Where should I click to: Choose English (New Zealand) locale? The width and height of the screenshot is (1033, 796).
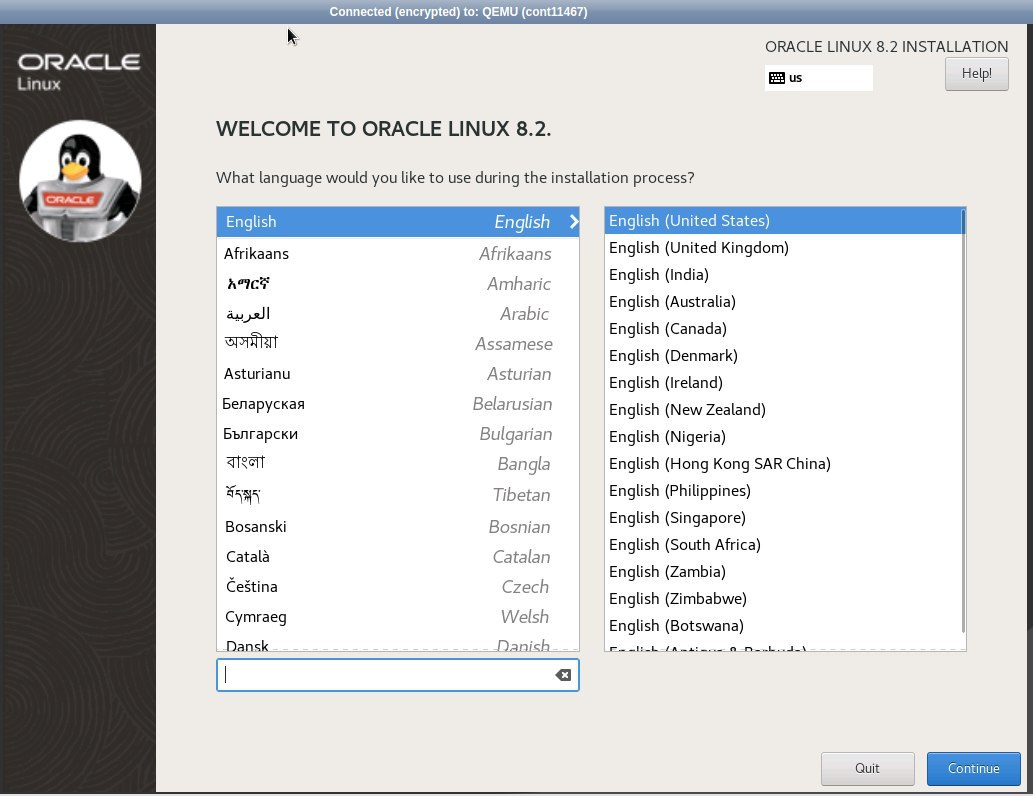coord(783,410)
